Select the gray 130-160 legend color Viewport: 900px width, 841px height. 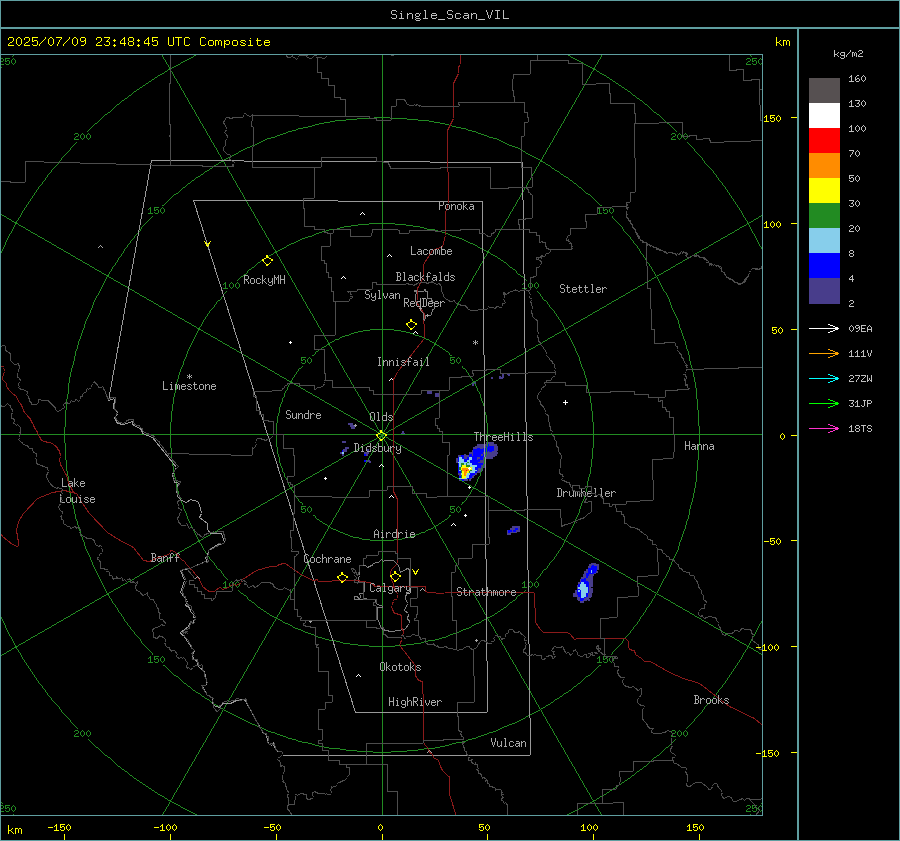(824, 91)
